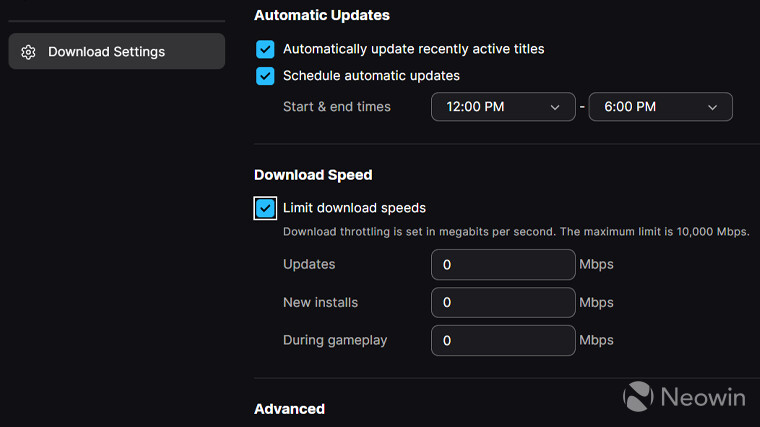Image resolution: width=760 pixels, height=427 pixels.
Task: Click the Neowin watermark text
Action: click(701, 397)
